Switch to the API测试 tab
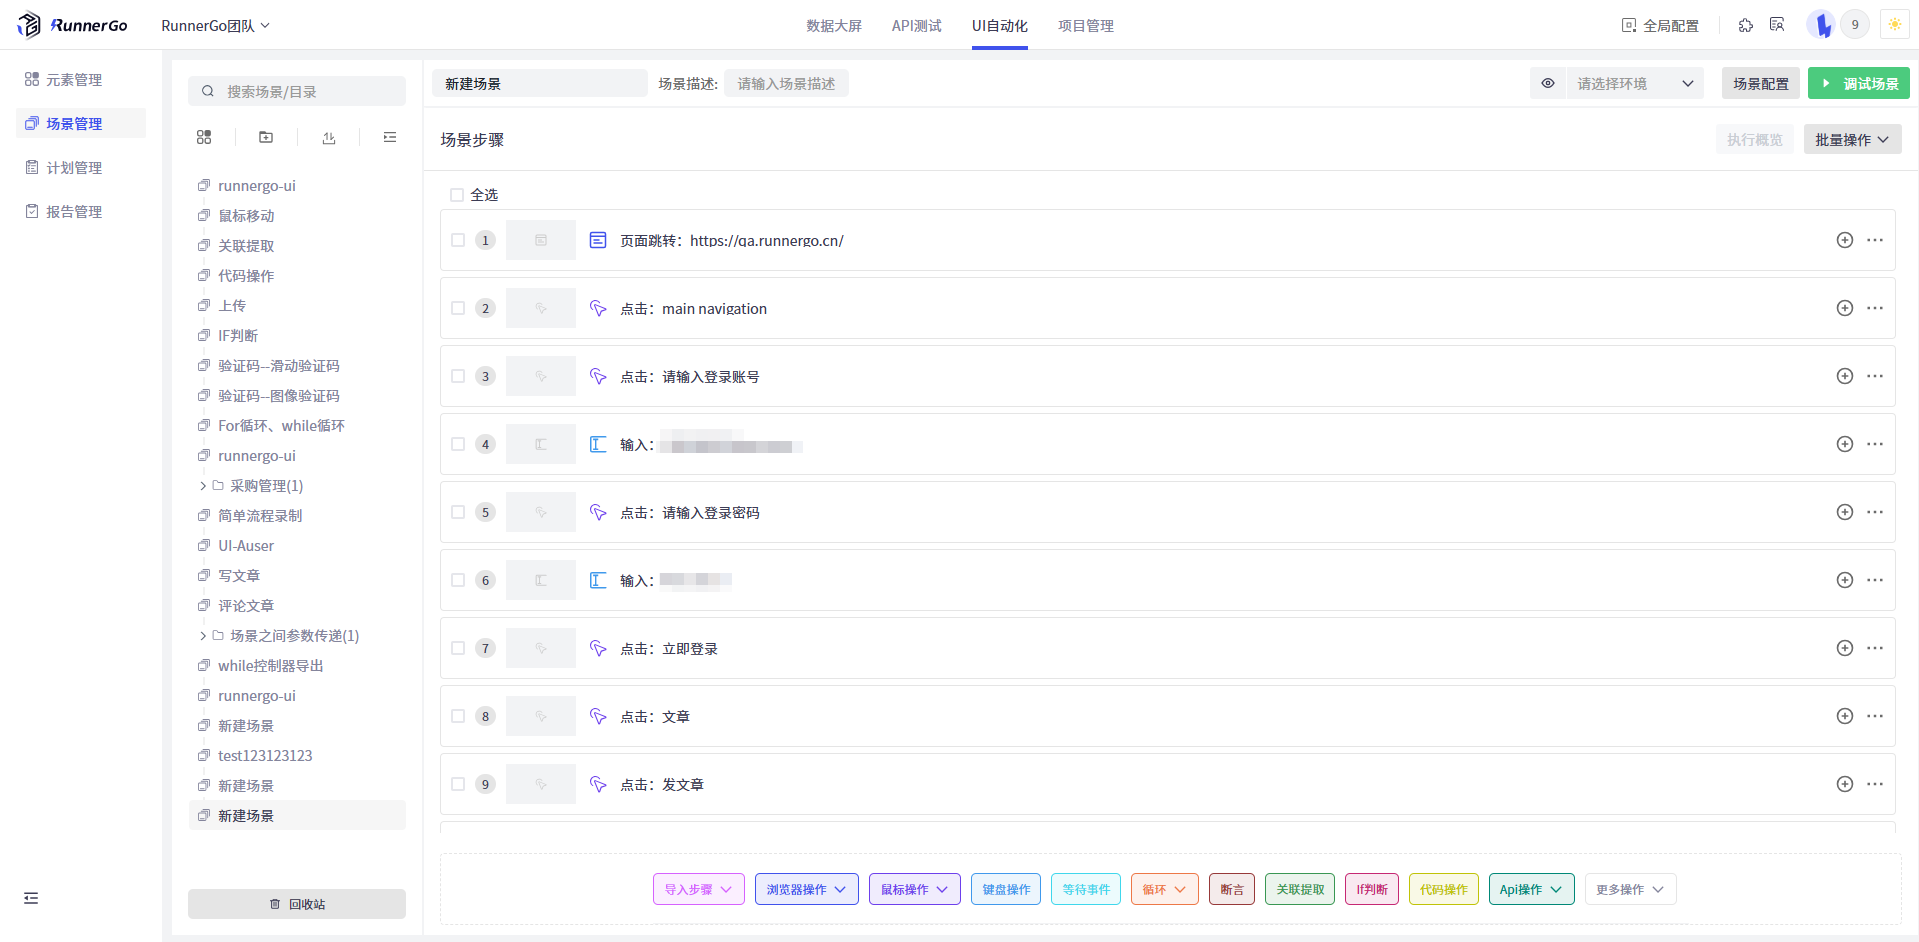 tap(916, 26)
